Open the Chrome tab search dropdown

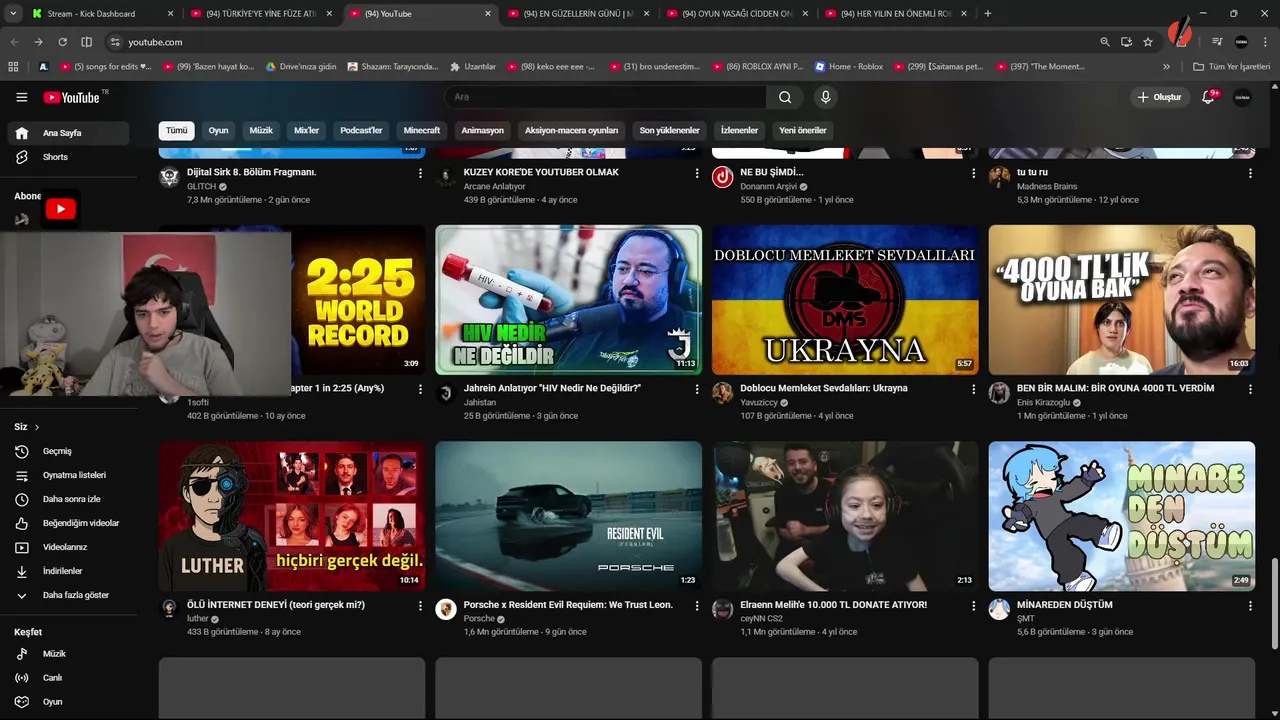coord(13,13)
